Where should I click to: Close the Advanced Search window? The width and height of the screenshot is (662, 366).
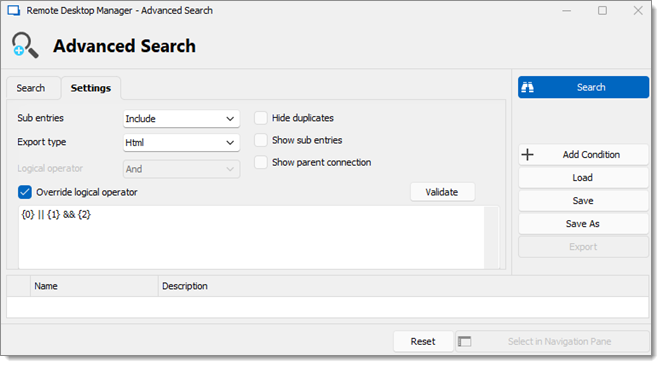638,11
